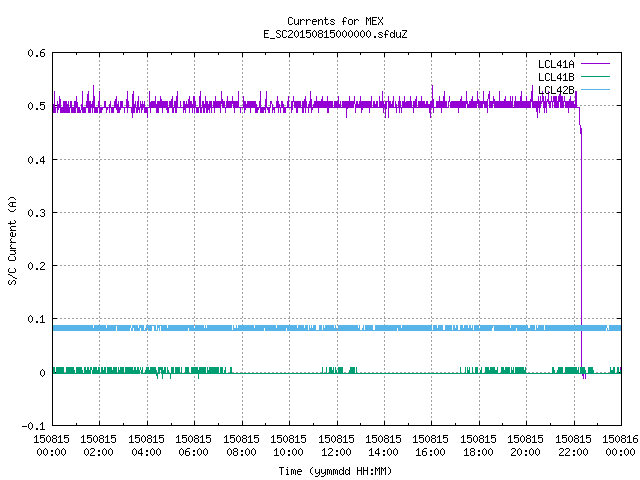
Task: Select the LCL41A legend label
Action: (x=556, y=64)
